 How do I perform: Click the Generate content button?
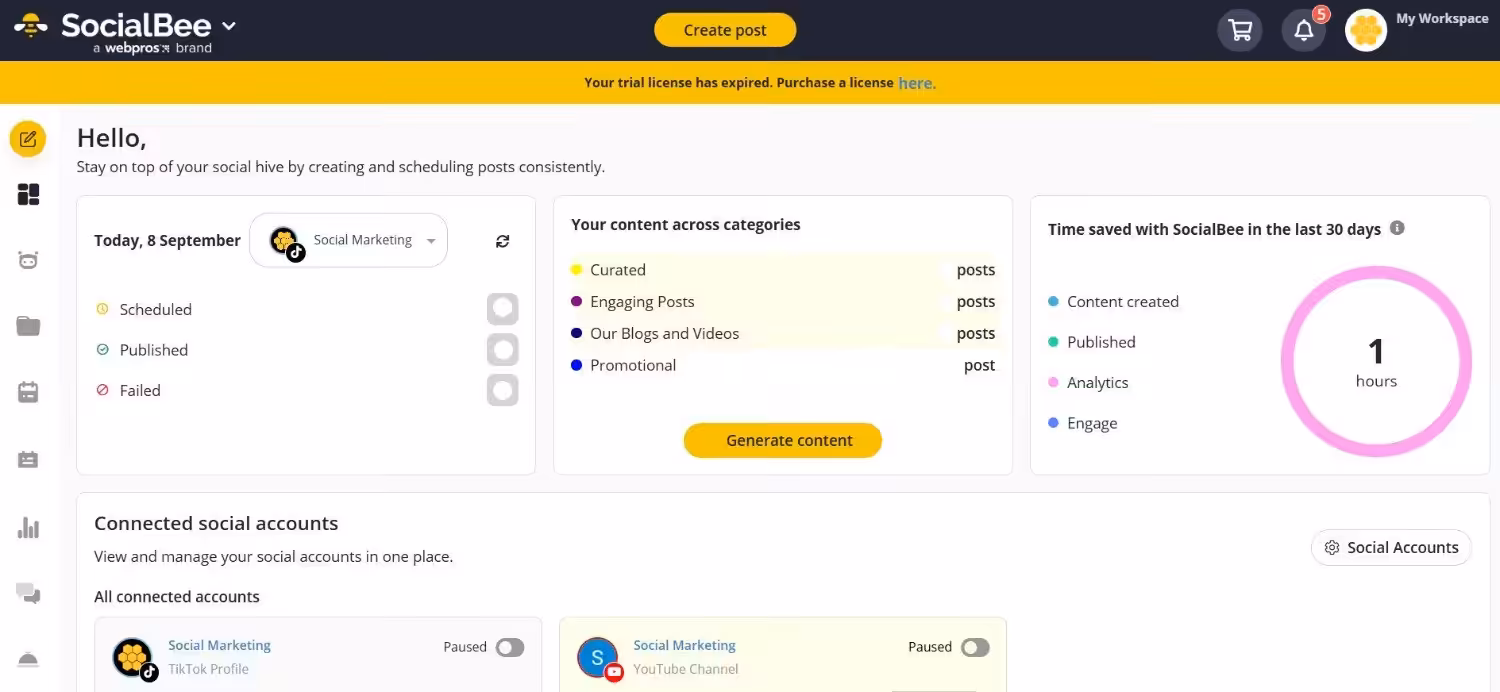click(783, 440)
